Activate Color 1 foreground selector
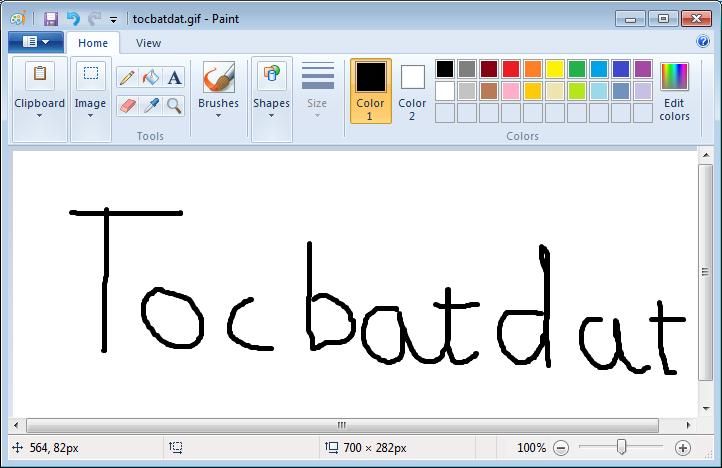The image size is (722, 468). click(370, 90)
